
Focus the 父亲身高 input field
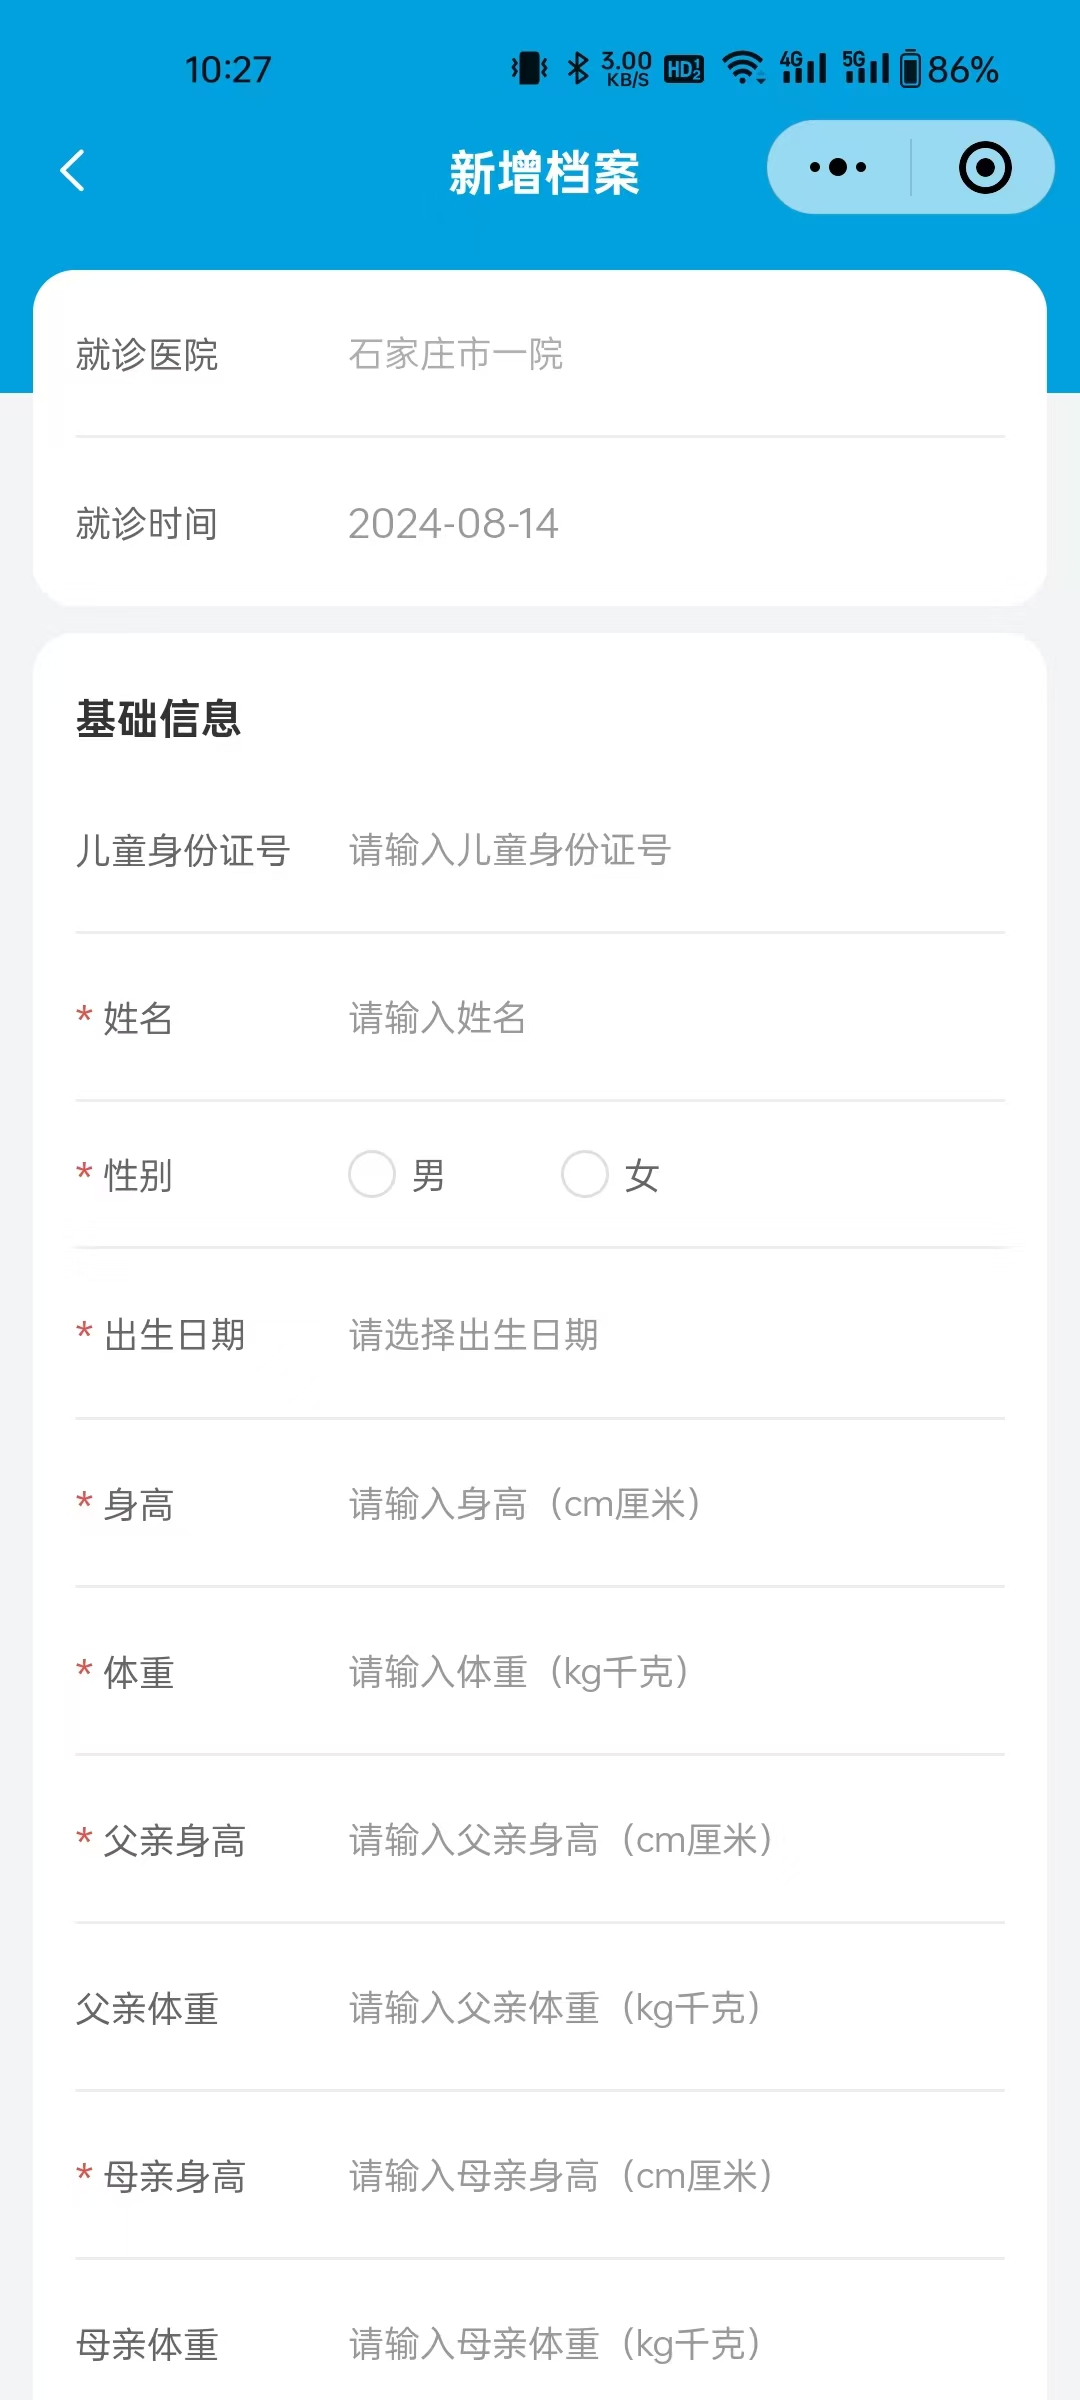[676, 1840]
